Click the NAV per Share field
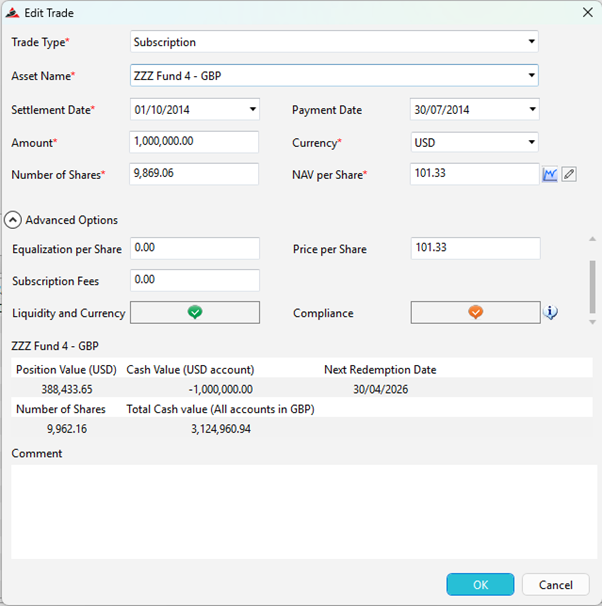This screenshot has width=602, height=606. point(474,174)
